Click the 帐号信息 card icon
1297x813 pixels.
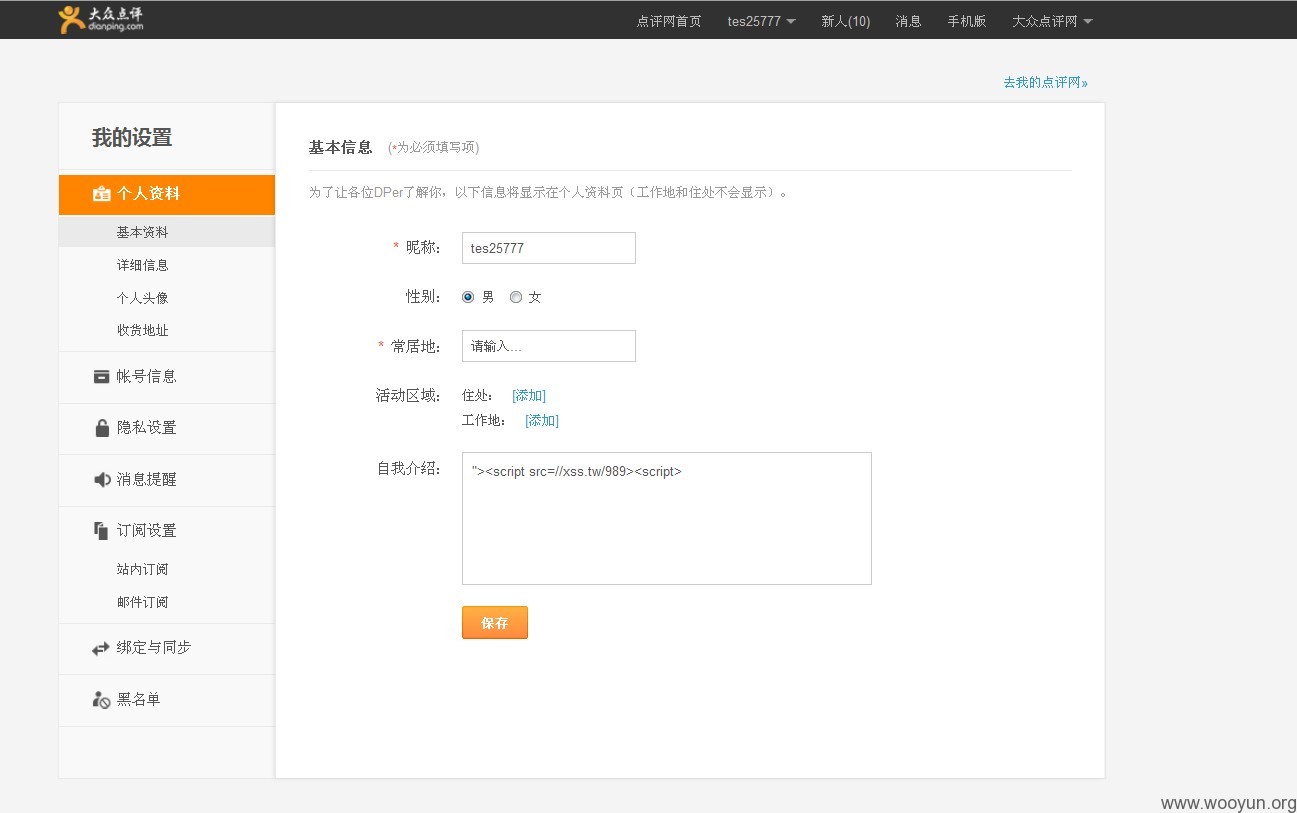tap(101, 377)
